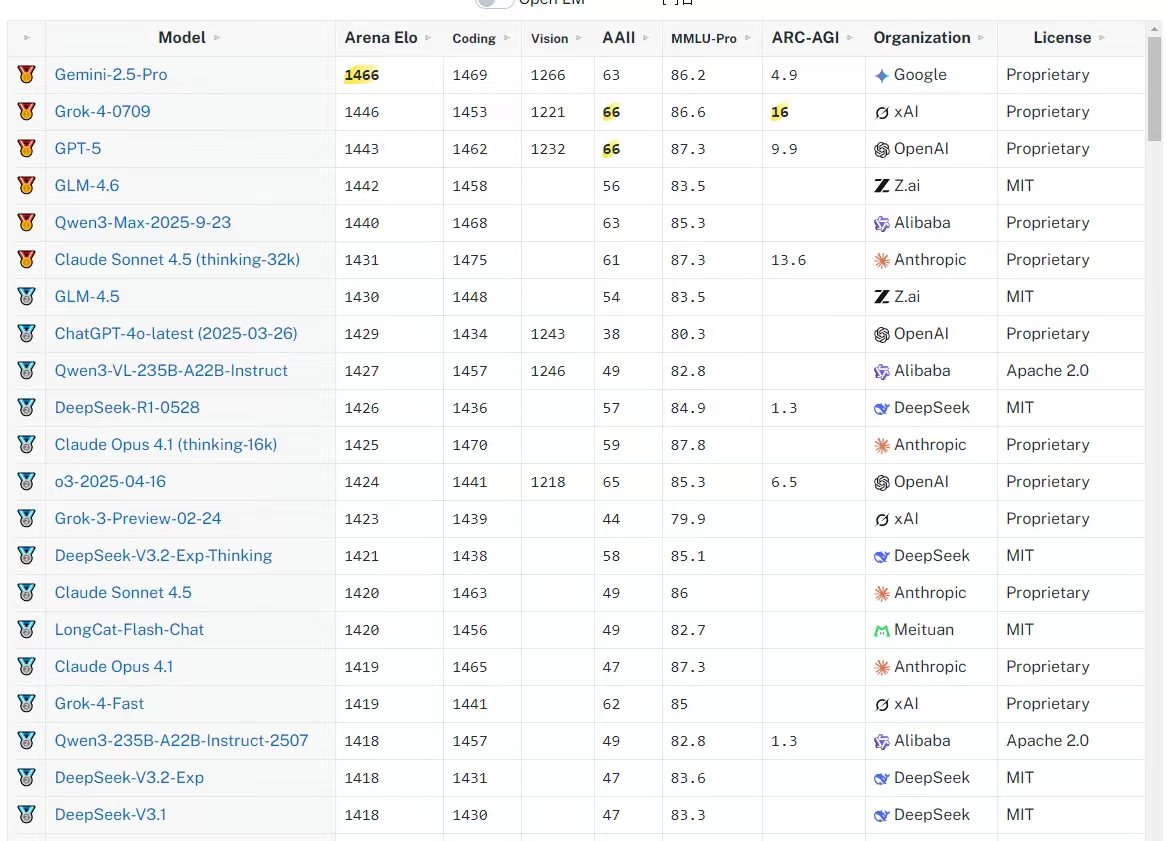Screen dimensions: 1167x841
Task: Click Anthropic logo in Claude Sonnet 4.5 (thinking-32k) row
Action: [x=882, y=260]
